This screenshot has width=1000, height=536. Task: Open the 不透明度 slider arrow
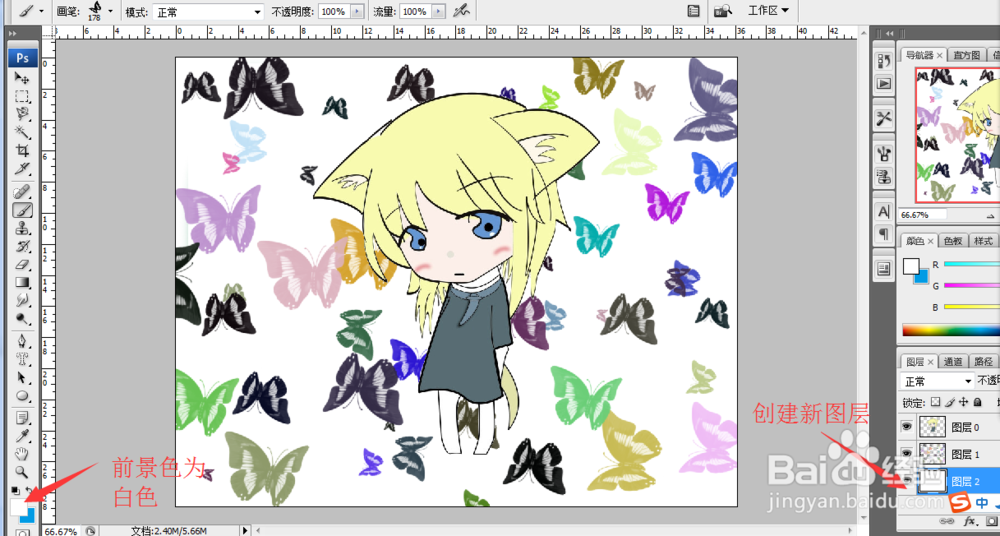coord(358,11)
